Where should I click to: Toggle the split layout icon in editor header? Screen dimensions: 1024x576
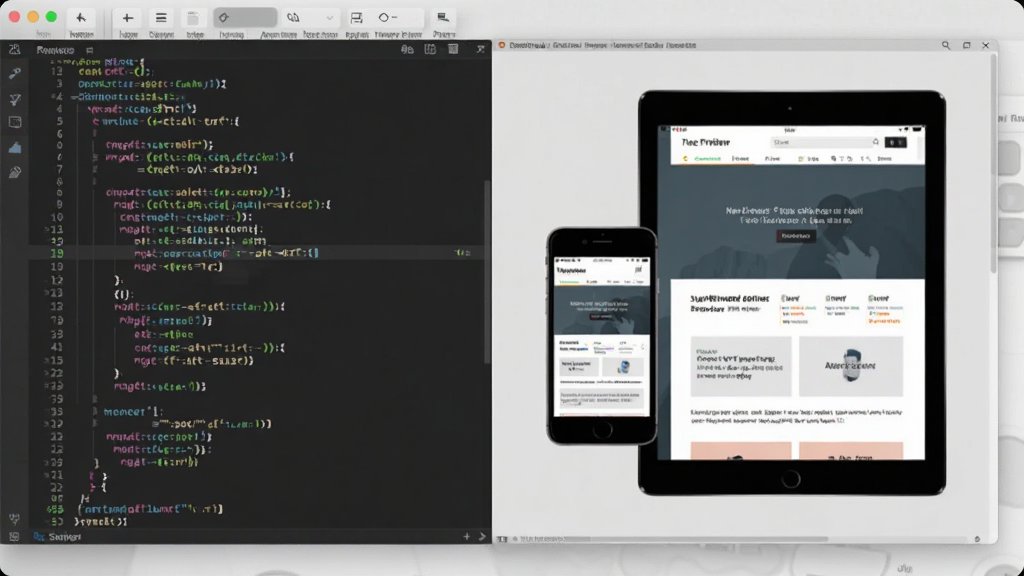430,50
